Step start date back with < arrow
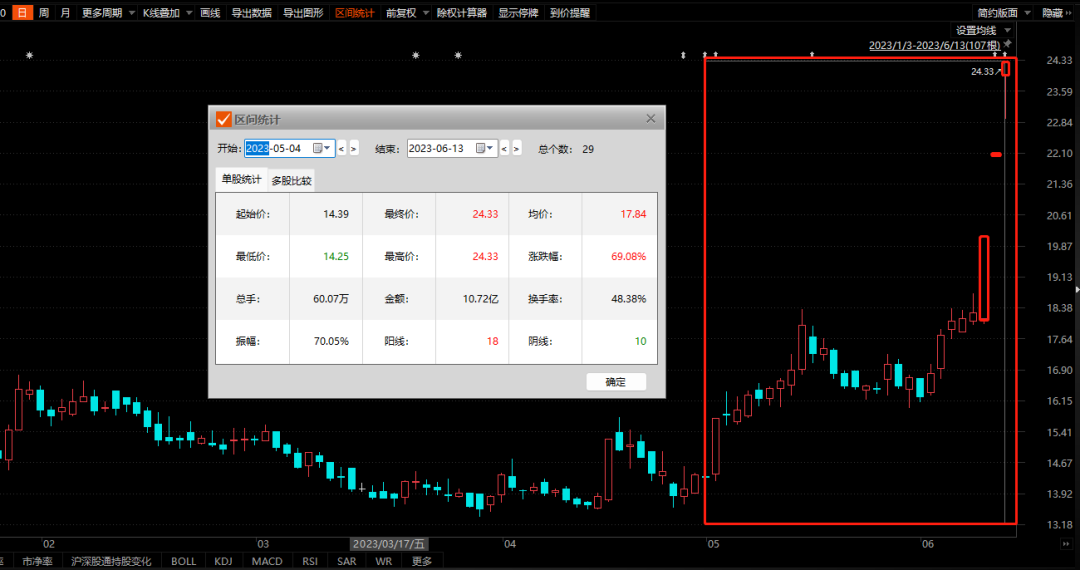Image resolution: width=1080 pixels, height=570 pixels. pyautogui.click(x=342, y=148)
